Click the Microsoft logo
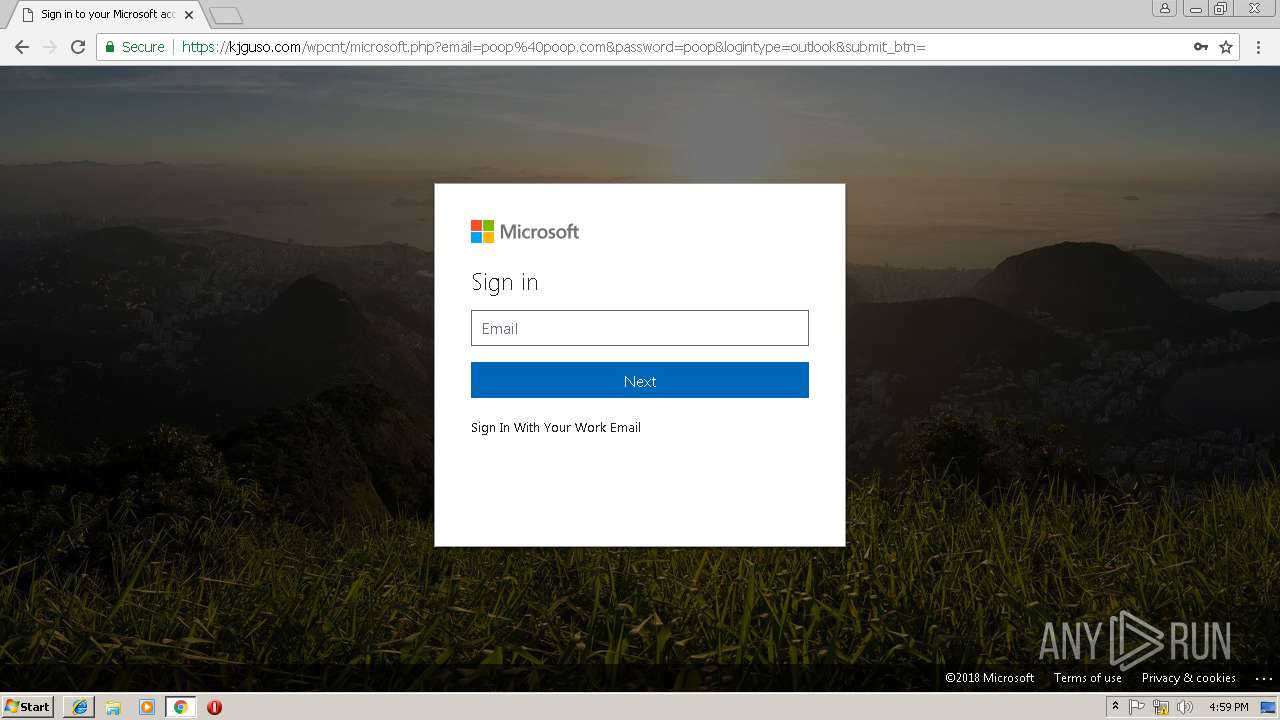 point(525,231)
